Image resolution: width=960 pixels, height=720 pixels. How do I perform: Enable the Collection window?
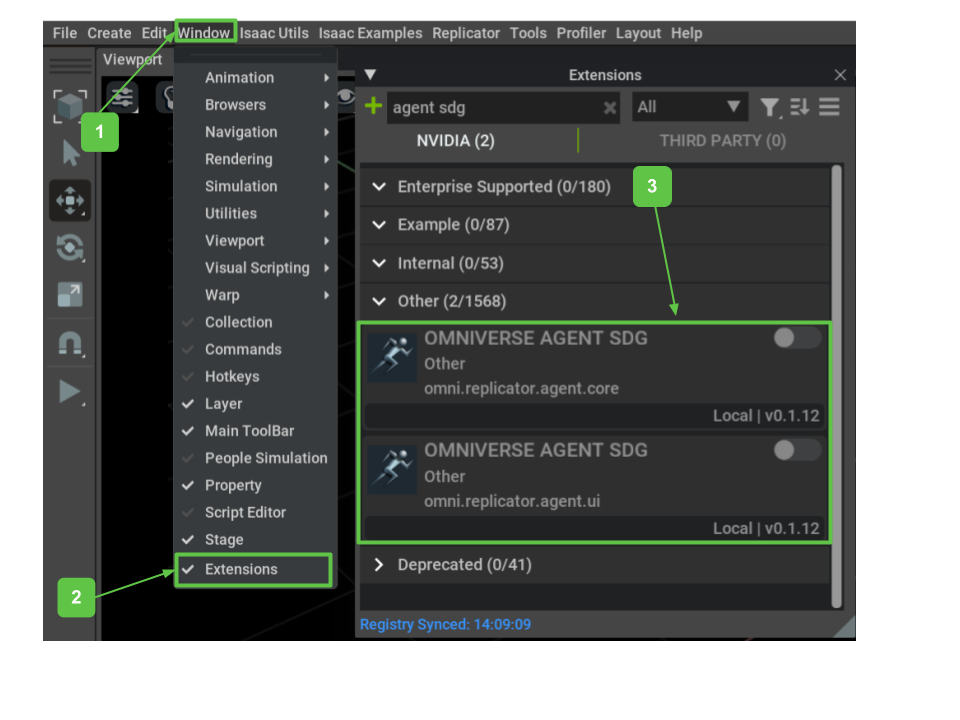point(256,322)
